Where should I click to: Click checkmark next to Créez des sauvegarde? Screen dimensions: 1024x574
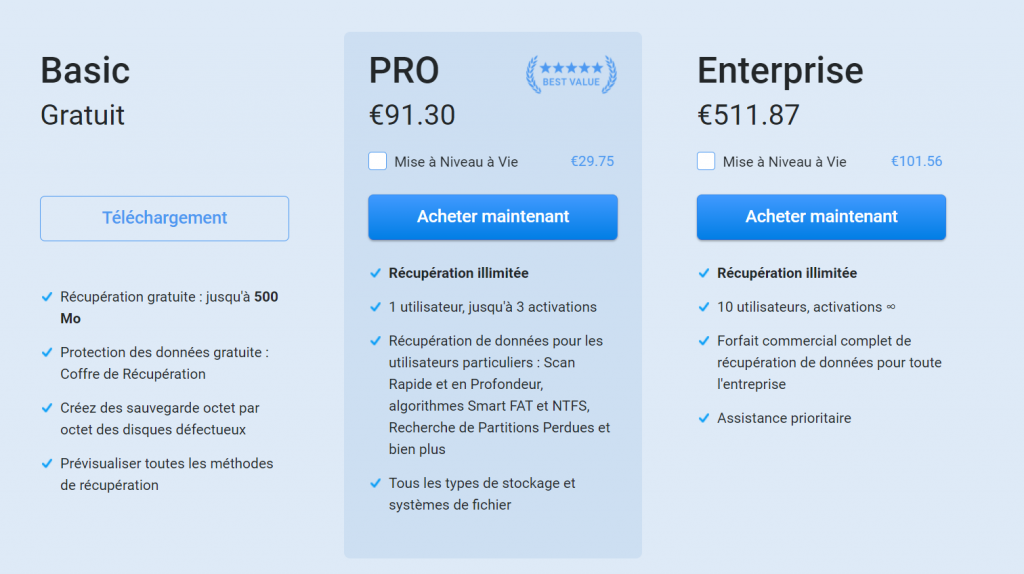[x=47, y=407]
